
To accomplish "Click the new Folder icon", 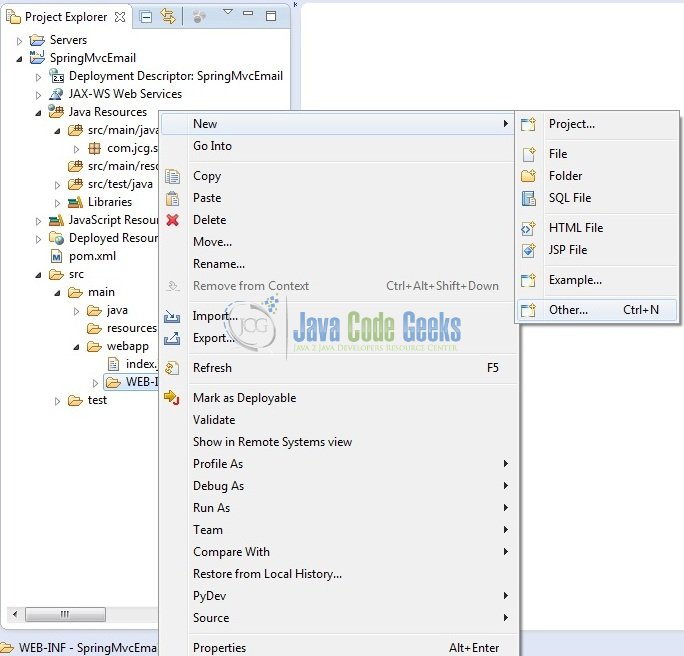I will pyautogui.click(x=528, y=176).
